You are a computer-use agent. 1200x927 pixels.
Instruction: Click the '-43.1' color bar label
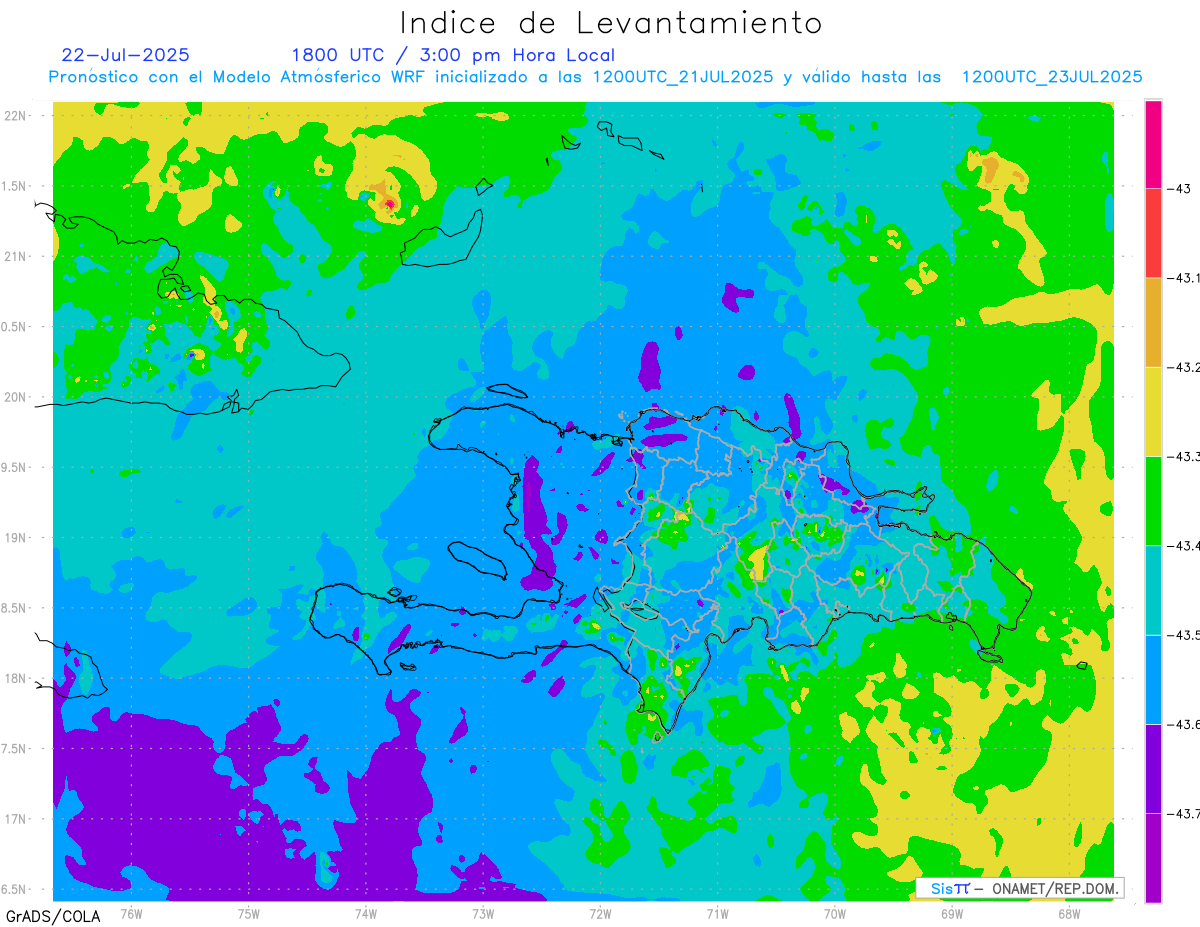pyautogui.click(x=1183, y=278)
